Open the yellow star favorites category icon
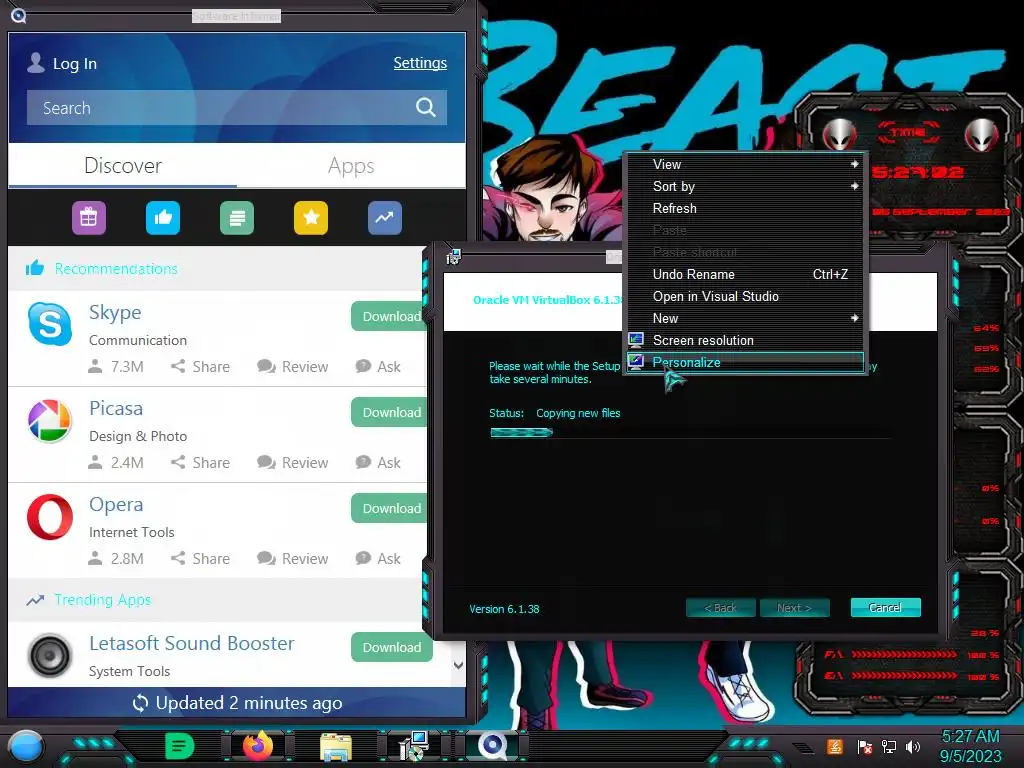The height and width of the screenshot is (768, 1024). [311, 217]
